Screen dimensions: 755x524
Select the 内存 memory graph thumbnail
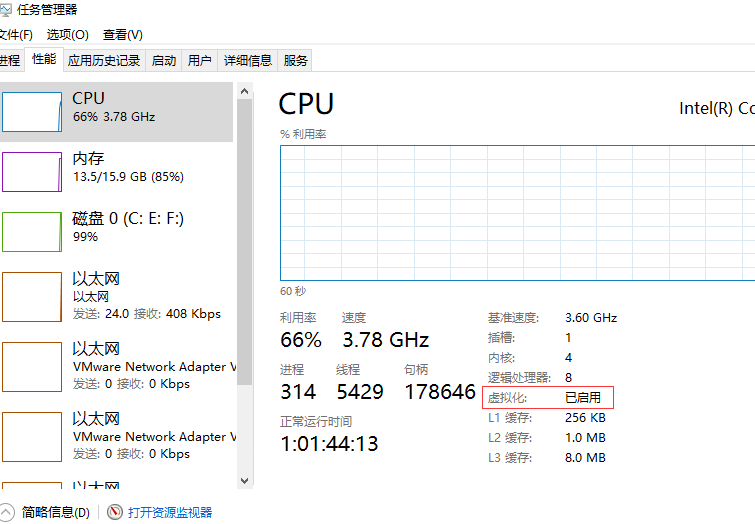(x=32, y=172)
